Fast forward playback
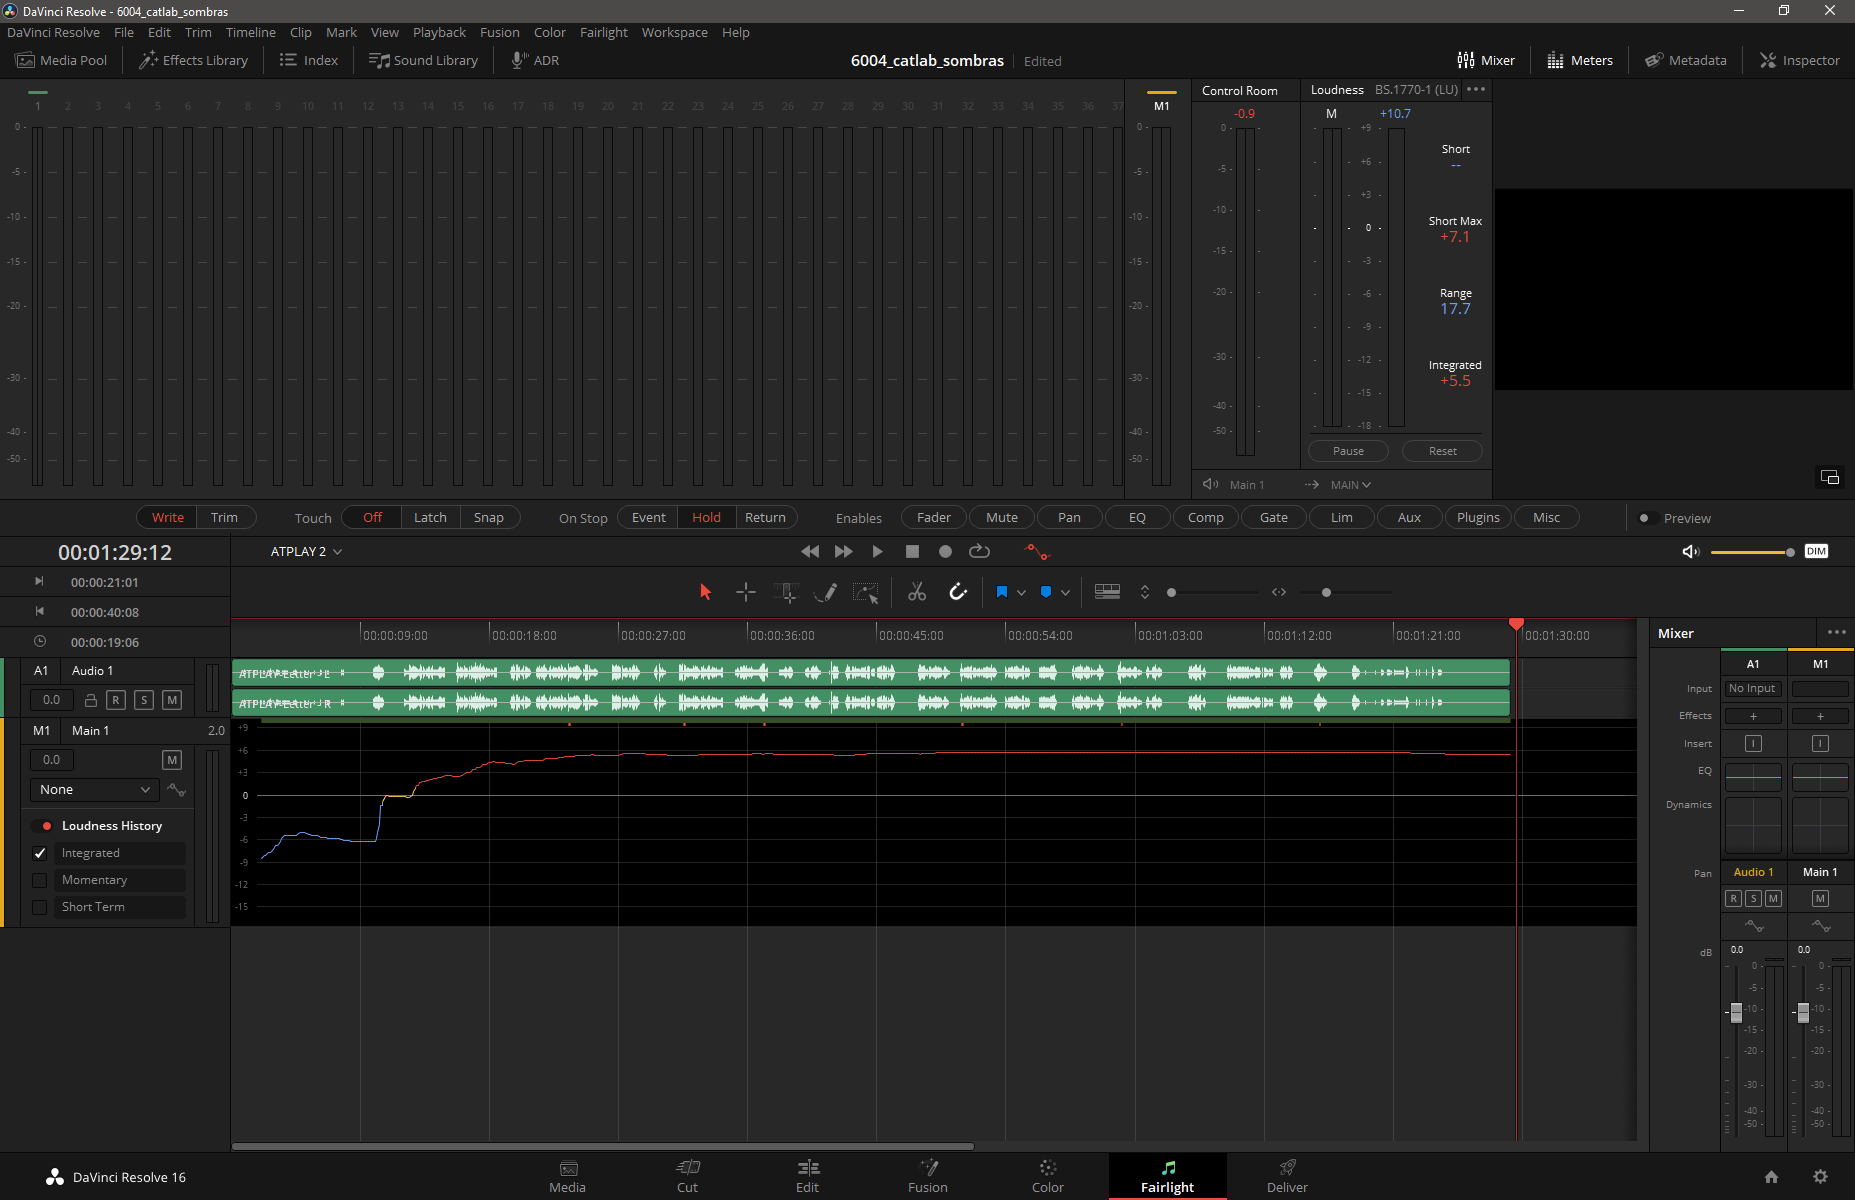The height and width of the screenshot is (1200, 1855). [844, 551]
